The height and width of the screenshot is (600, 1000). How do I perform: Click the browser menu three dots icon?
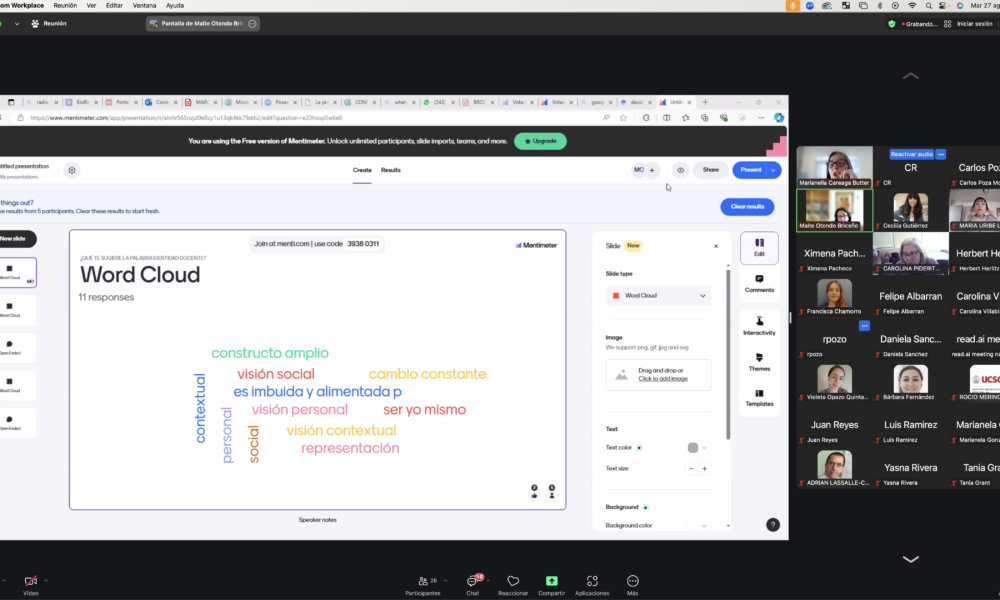[x=761, y=118]
